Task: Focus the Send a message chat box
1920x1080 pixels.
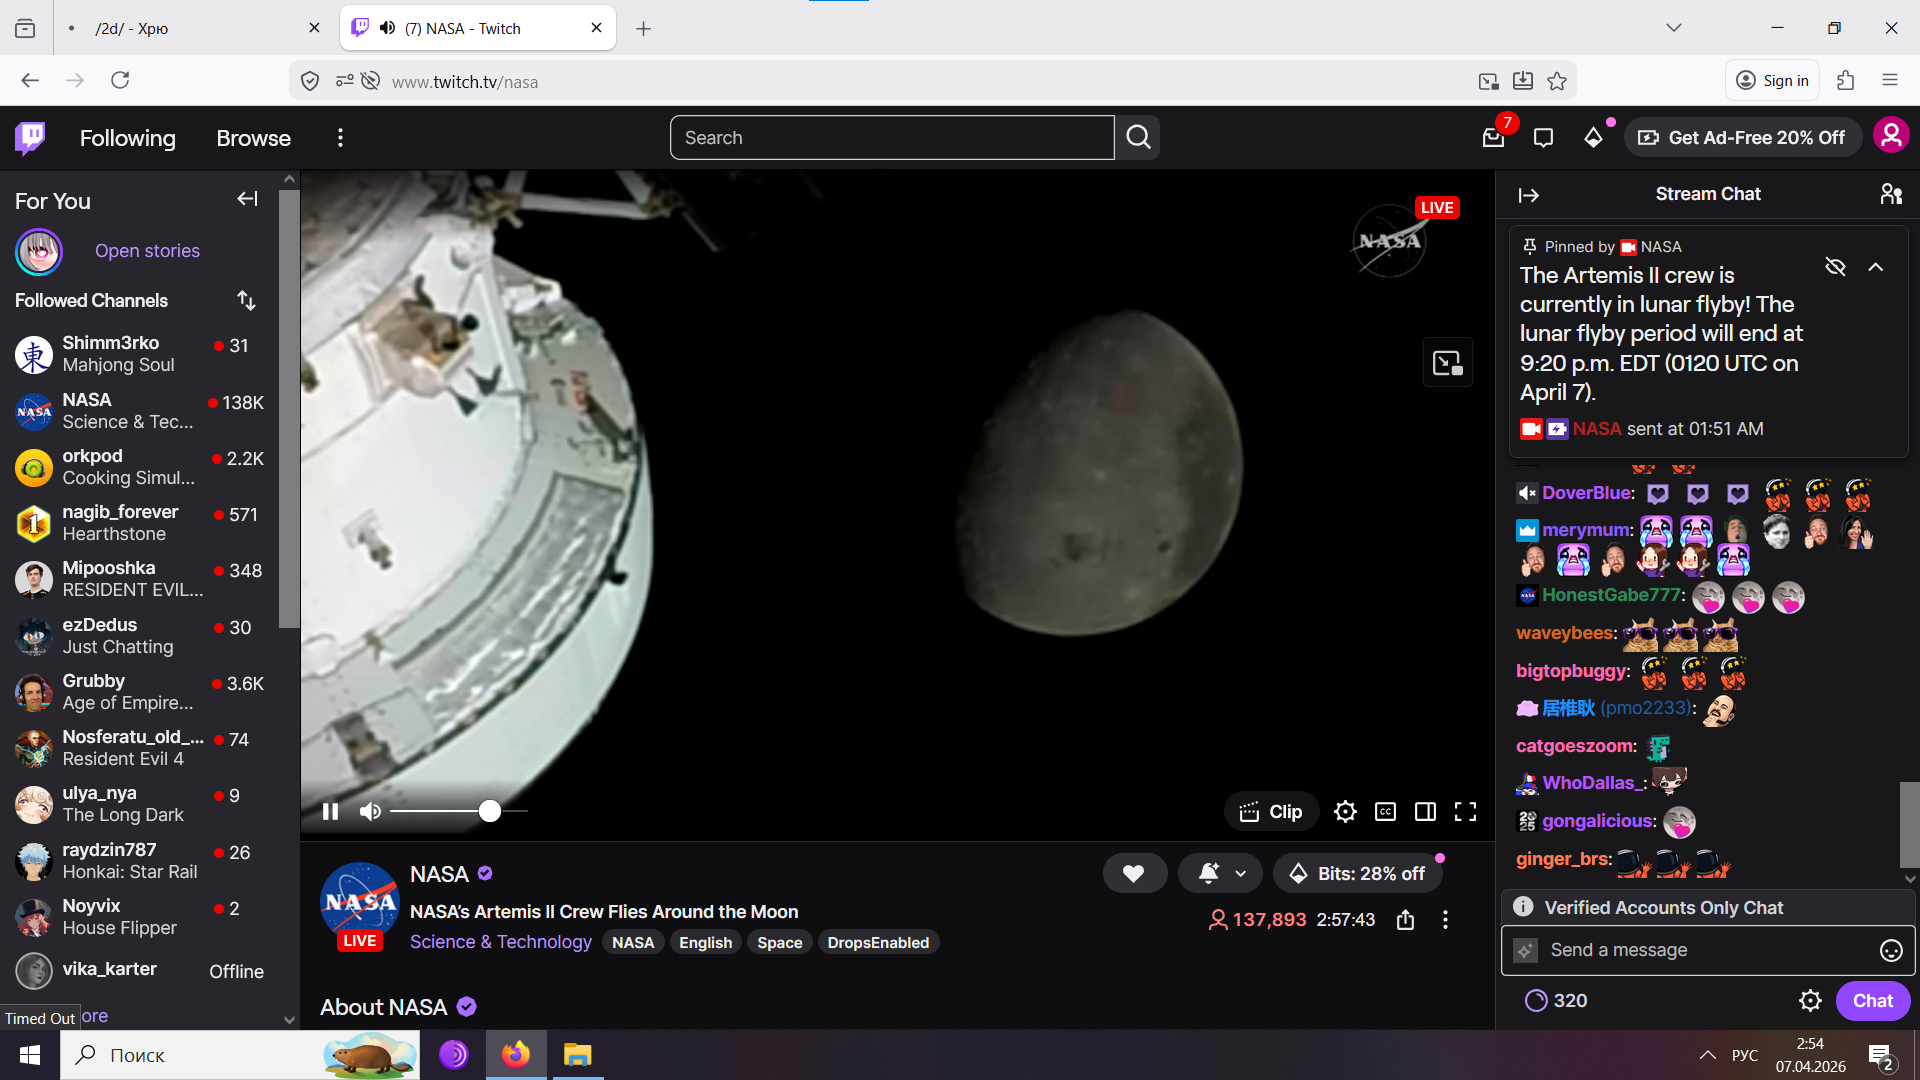Action: point(1708,950)
